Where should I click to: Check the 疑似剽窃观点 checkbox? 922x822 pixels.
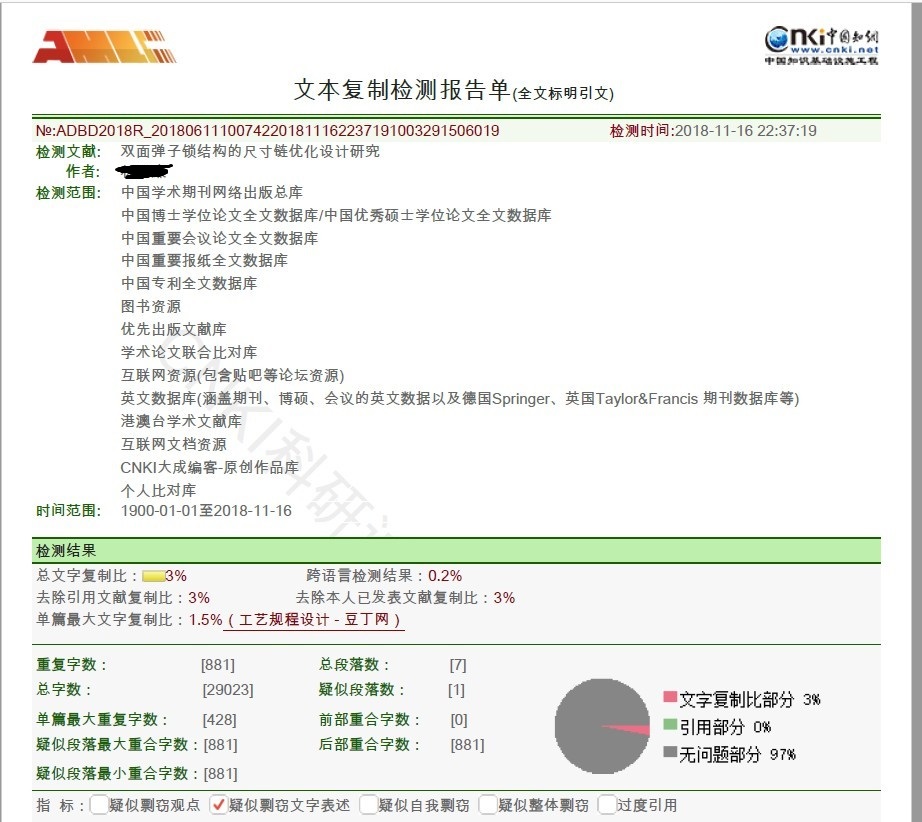(99, 804)
